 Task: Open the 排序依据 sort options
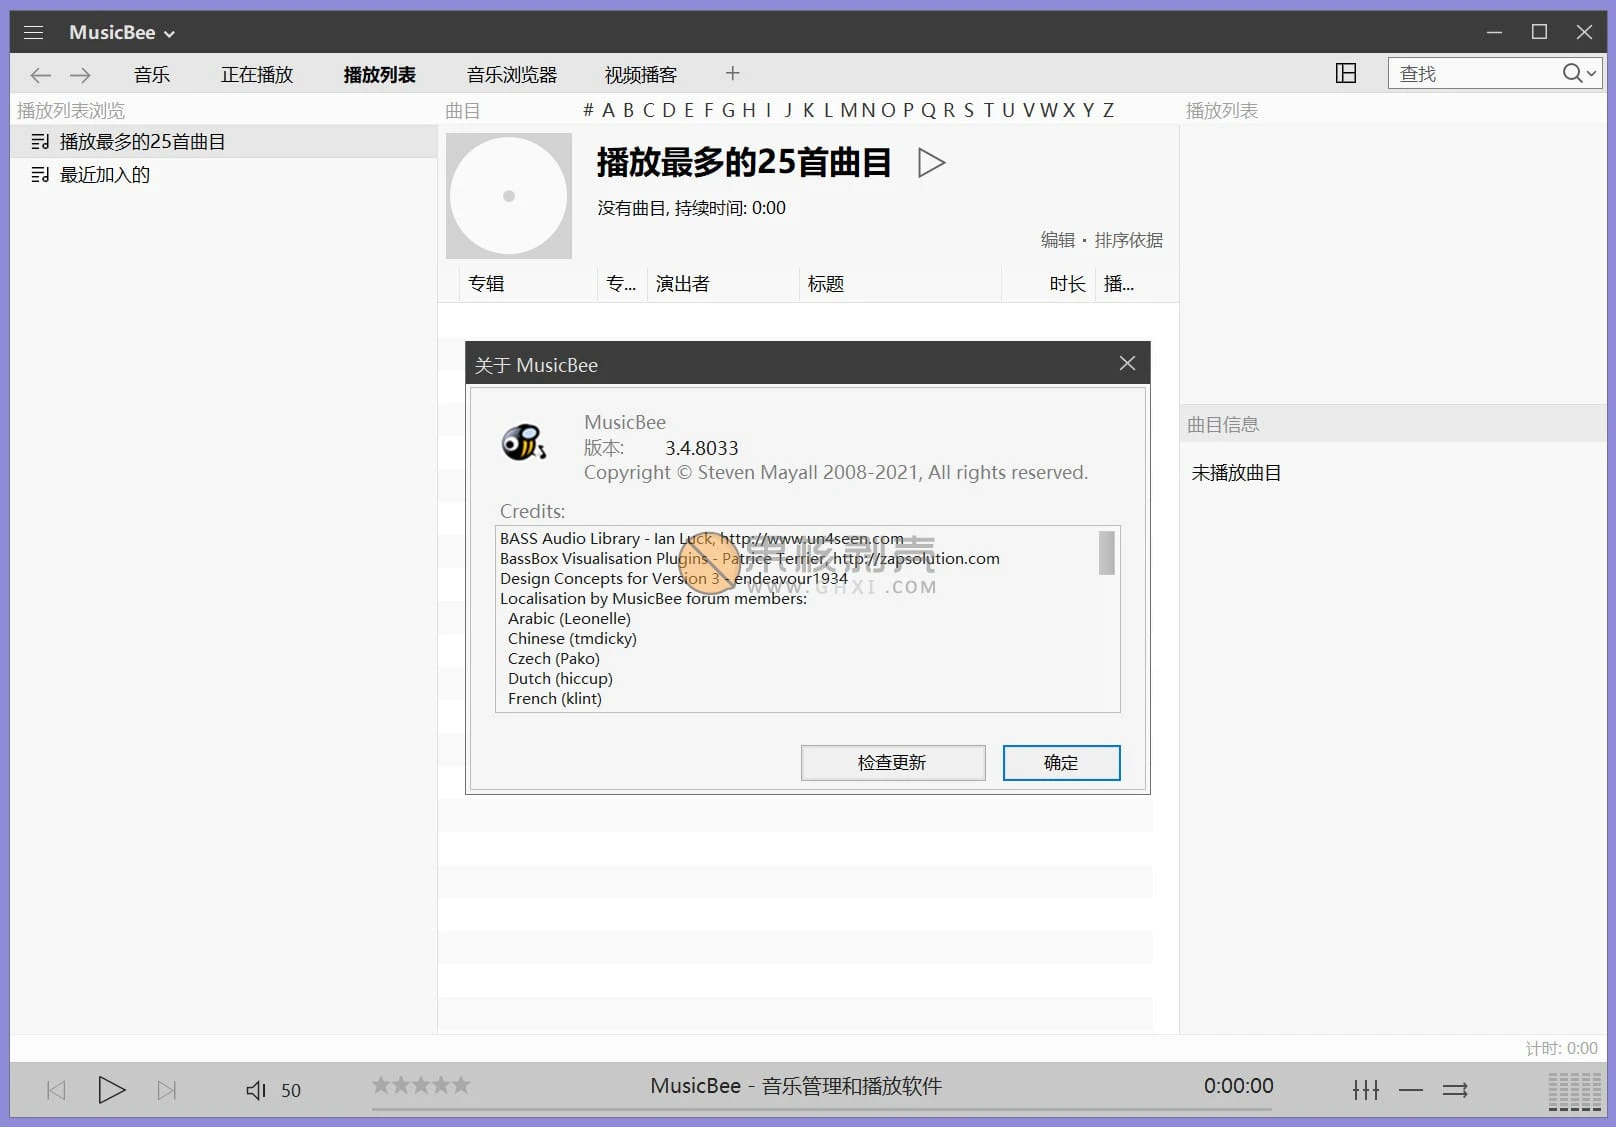point(1129,240)
